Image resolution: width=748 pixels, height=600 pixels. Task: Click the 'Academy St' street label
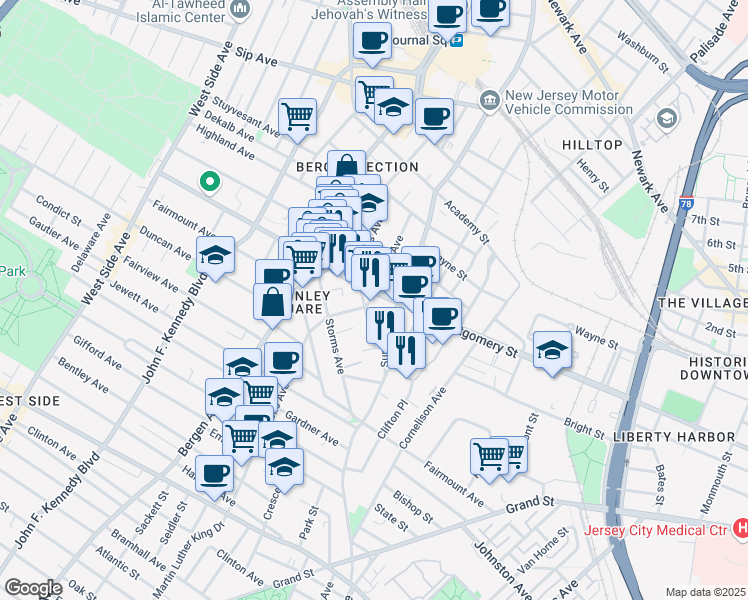pyautogui.click(x=467, y=222)
